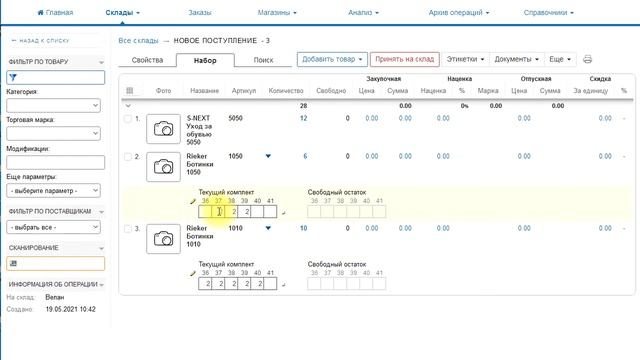Select checkbox for Rieker 1050 row
The height and width of the screenshot is (360, 640).
128,157
